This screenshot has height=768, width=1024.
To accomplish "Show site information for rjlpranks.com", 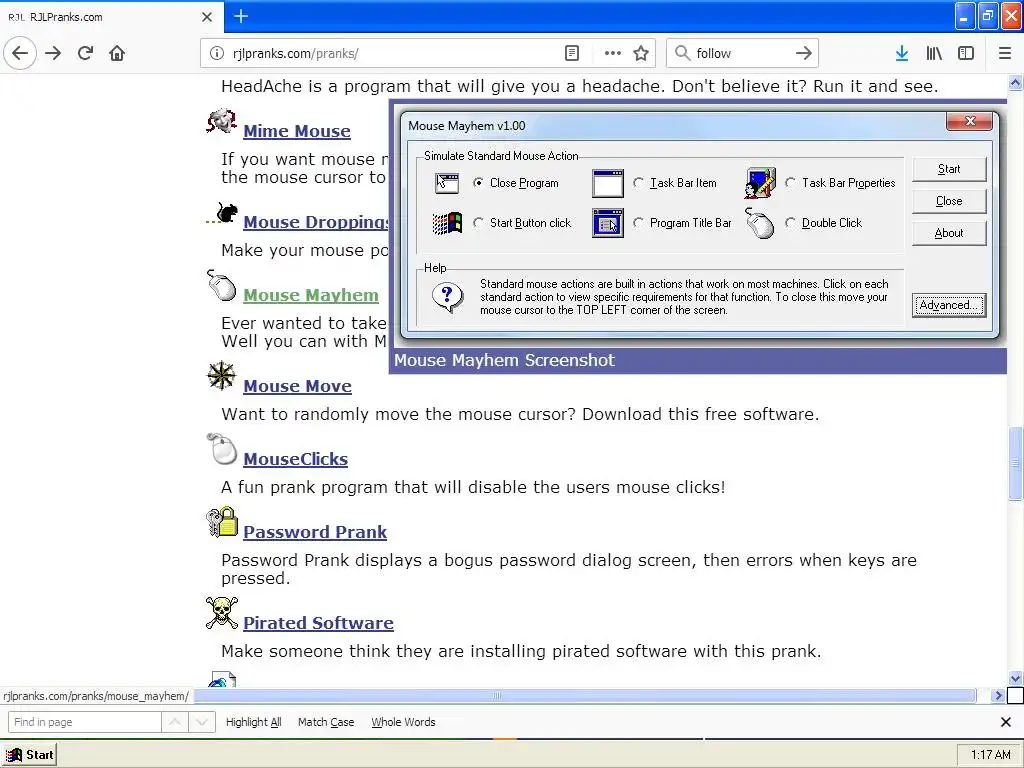I will (x=217, y=53).
